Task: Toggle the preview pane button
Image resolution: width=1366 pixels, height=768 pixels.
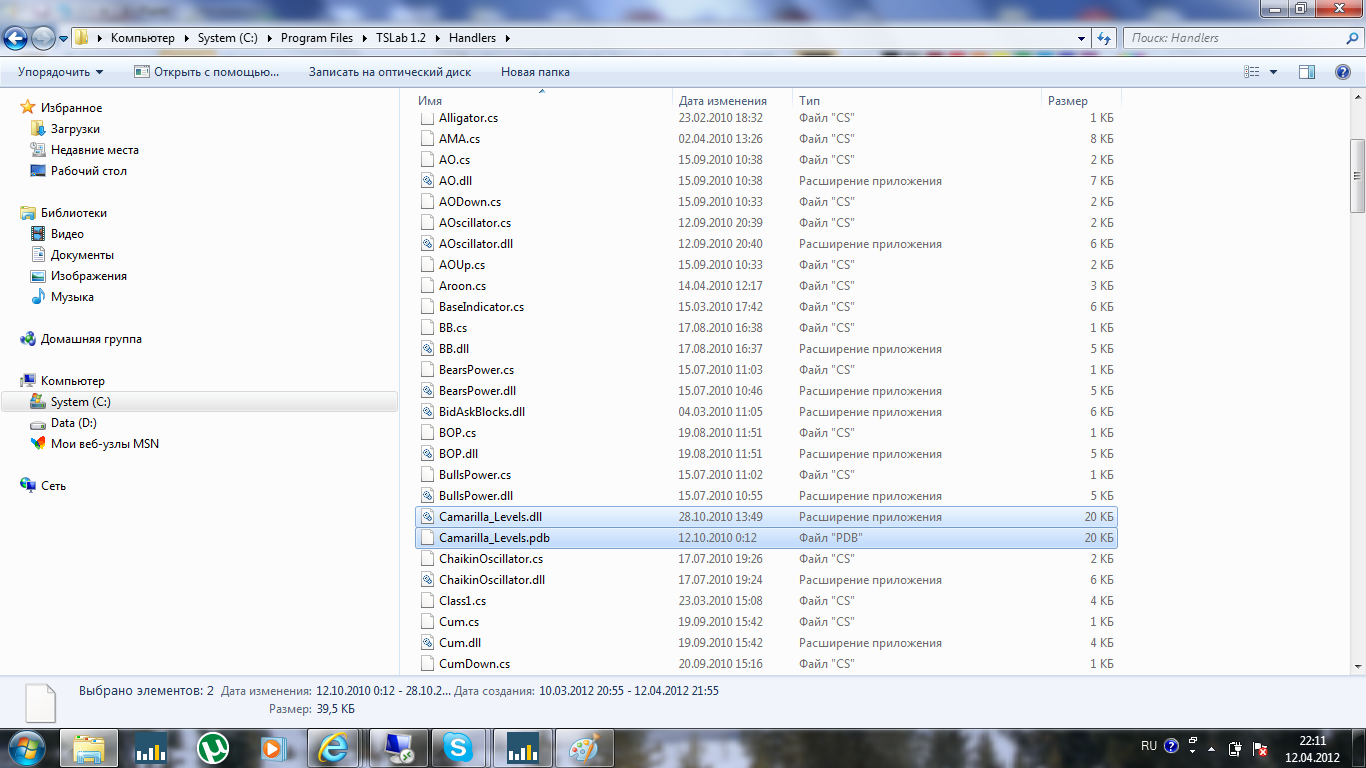Action: [1306, 72]
